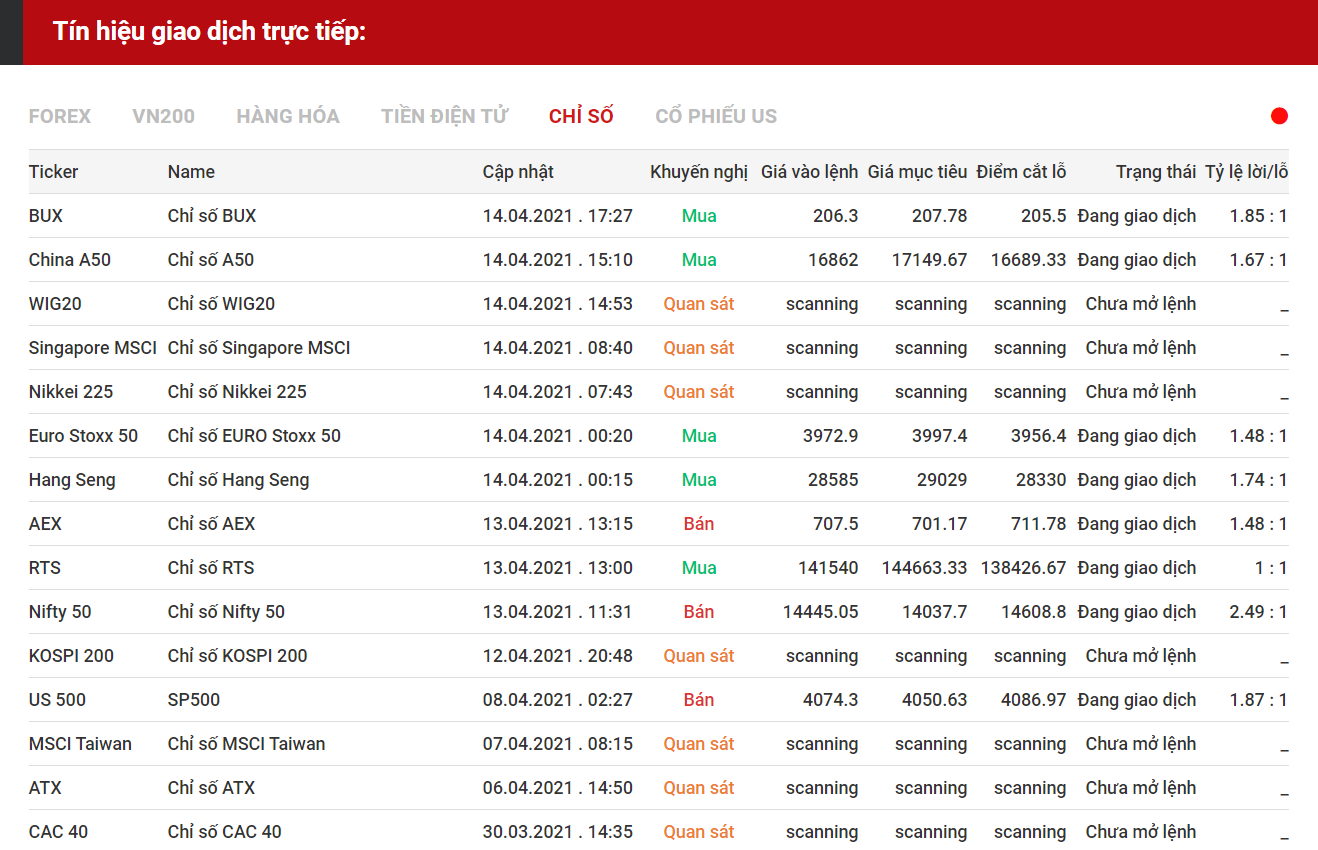Select the US 500 ticker
The image size is (1318, 850).
coord(58,700)
